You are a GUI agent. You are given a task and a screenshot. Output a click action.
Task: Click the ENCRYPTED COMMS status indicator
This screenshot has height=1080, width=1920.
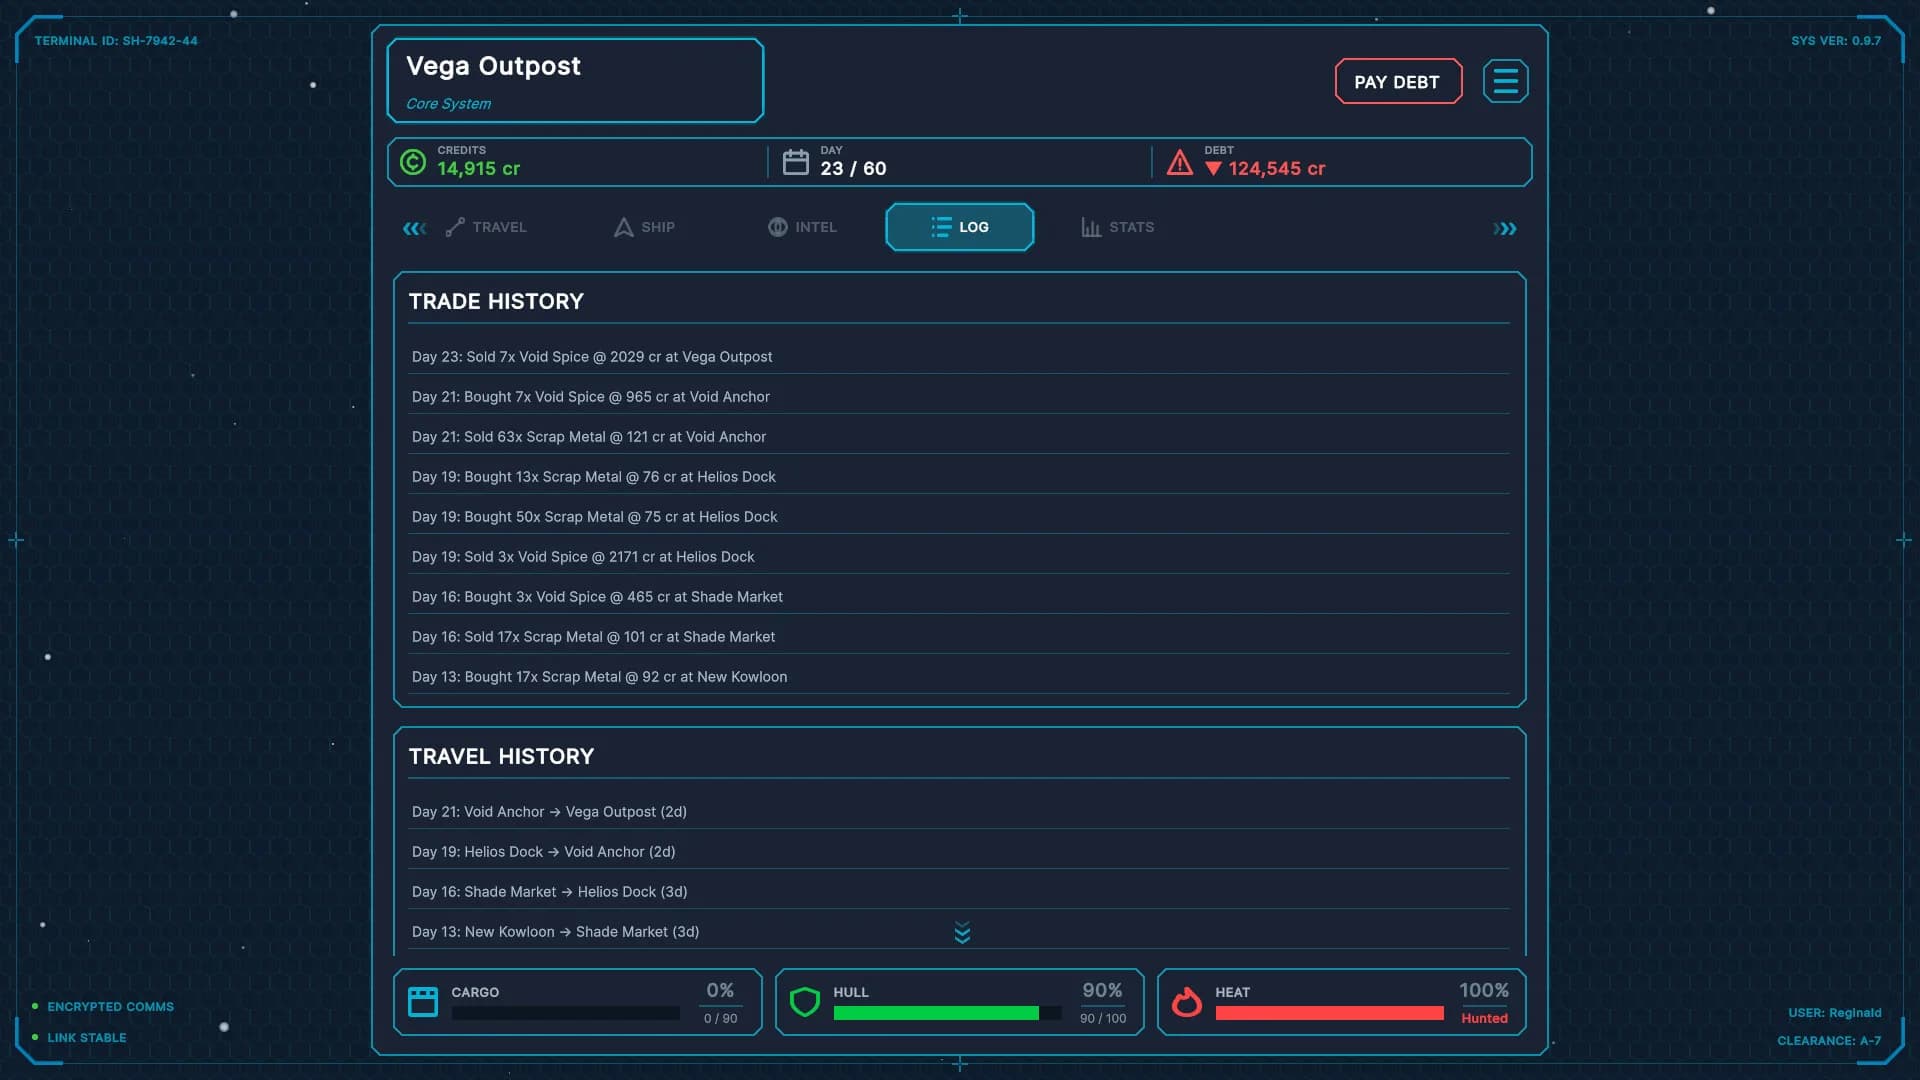click(x=103, y=1007)
